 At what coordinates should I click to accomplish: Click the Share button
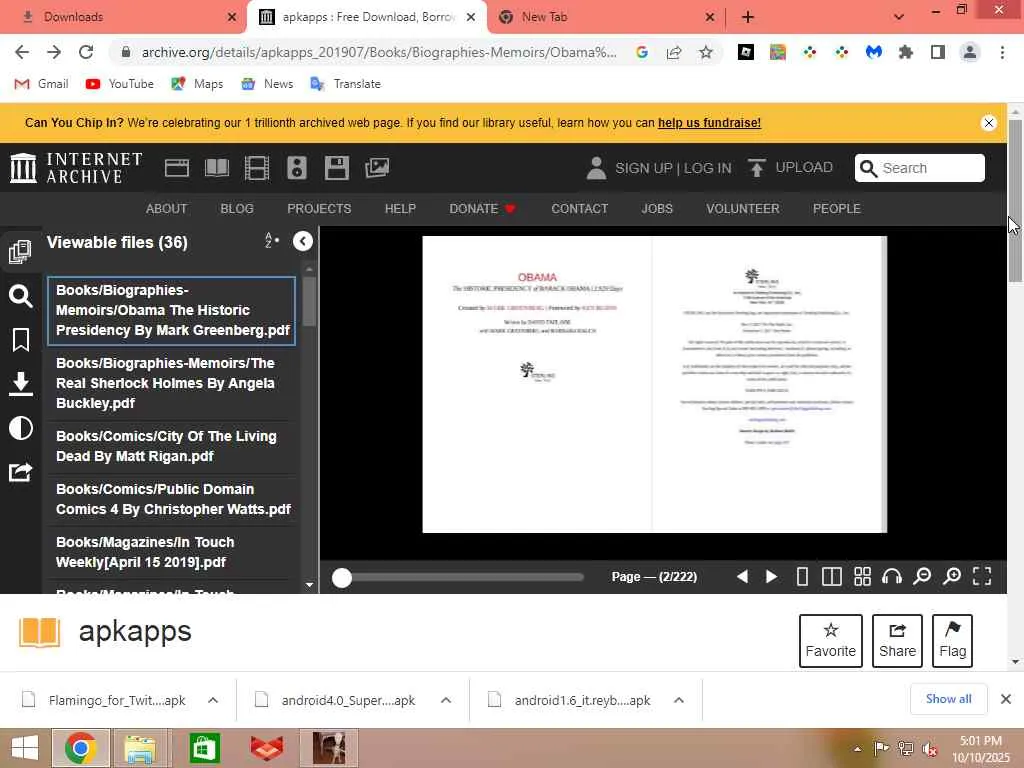[897, 641]
